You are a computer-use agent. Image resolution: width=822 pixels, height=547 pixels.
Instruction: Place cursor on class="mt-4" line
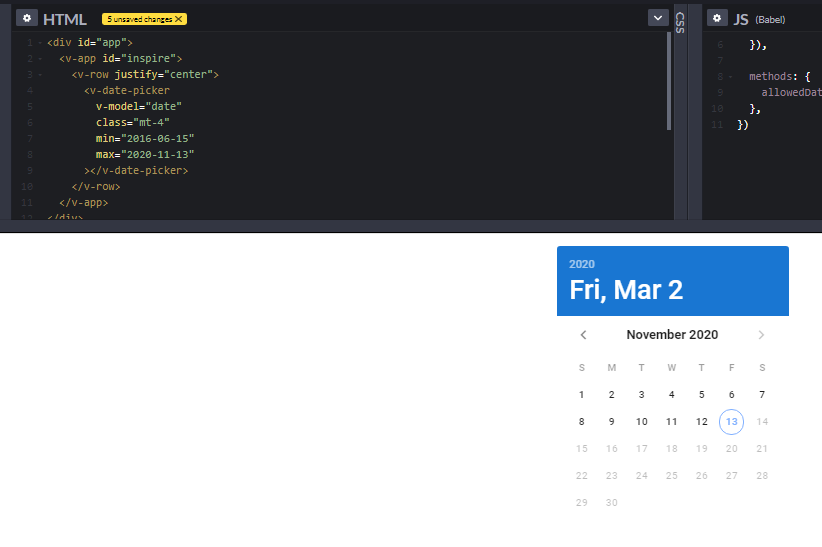click(132, 123)
